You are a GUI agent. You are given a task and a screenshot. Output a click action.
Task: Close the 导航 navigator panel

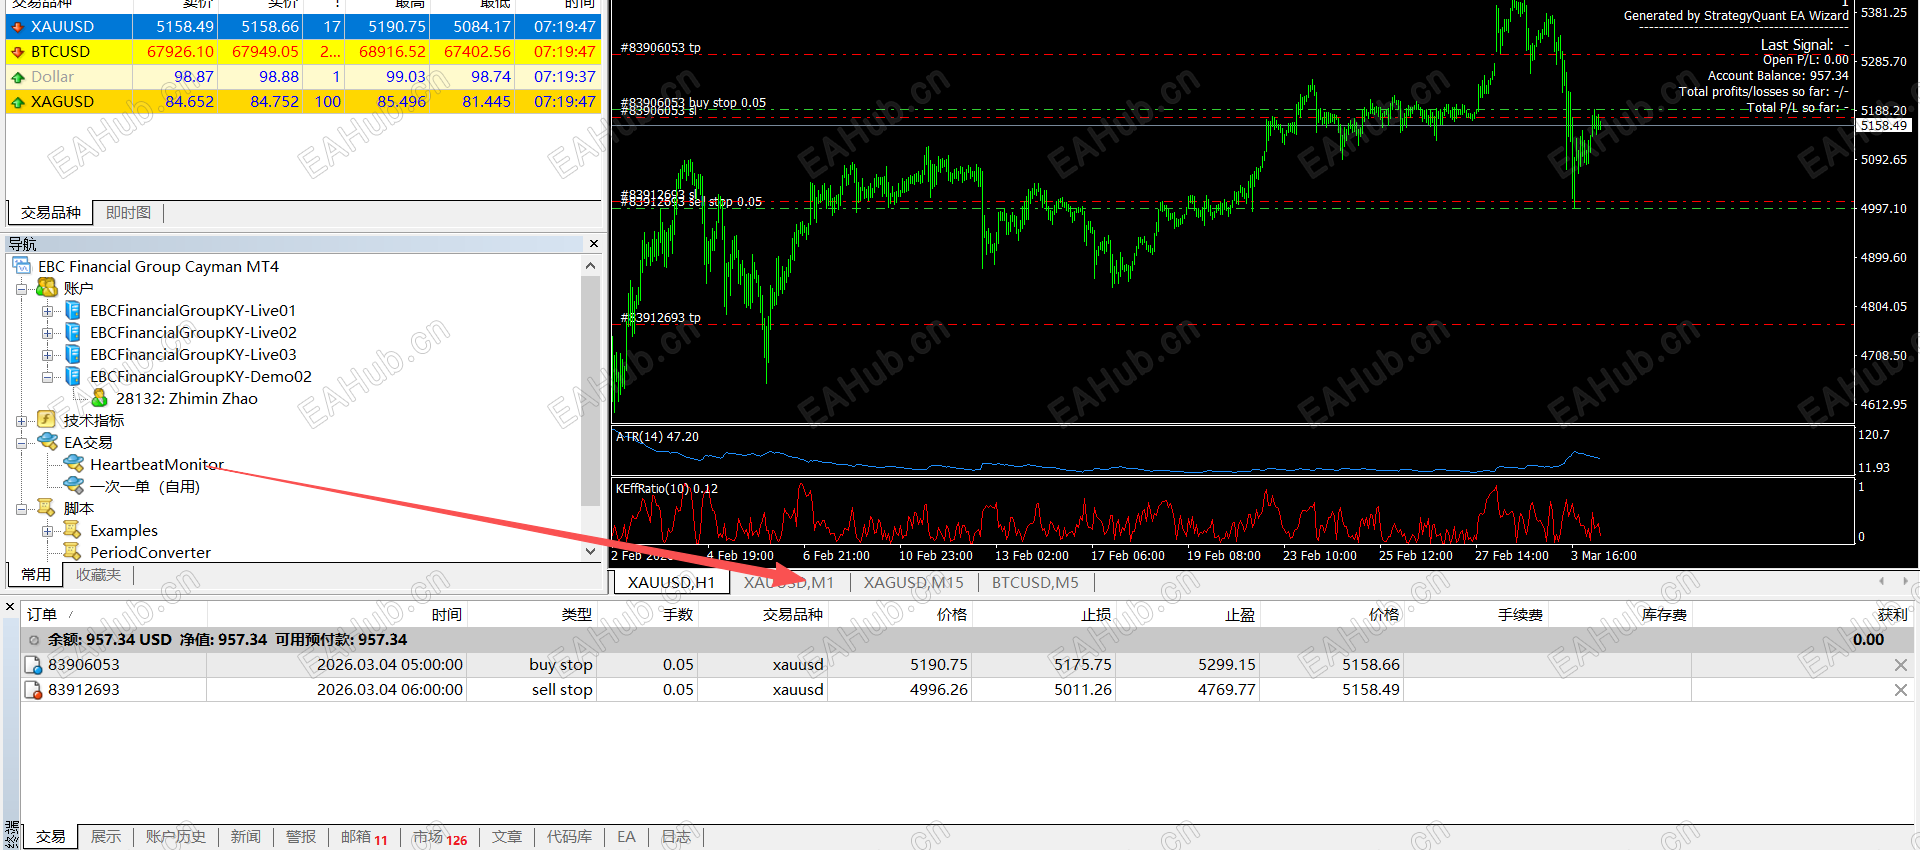(x=594, y=244)
